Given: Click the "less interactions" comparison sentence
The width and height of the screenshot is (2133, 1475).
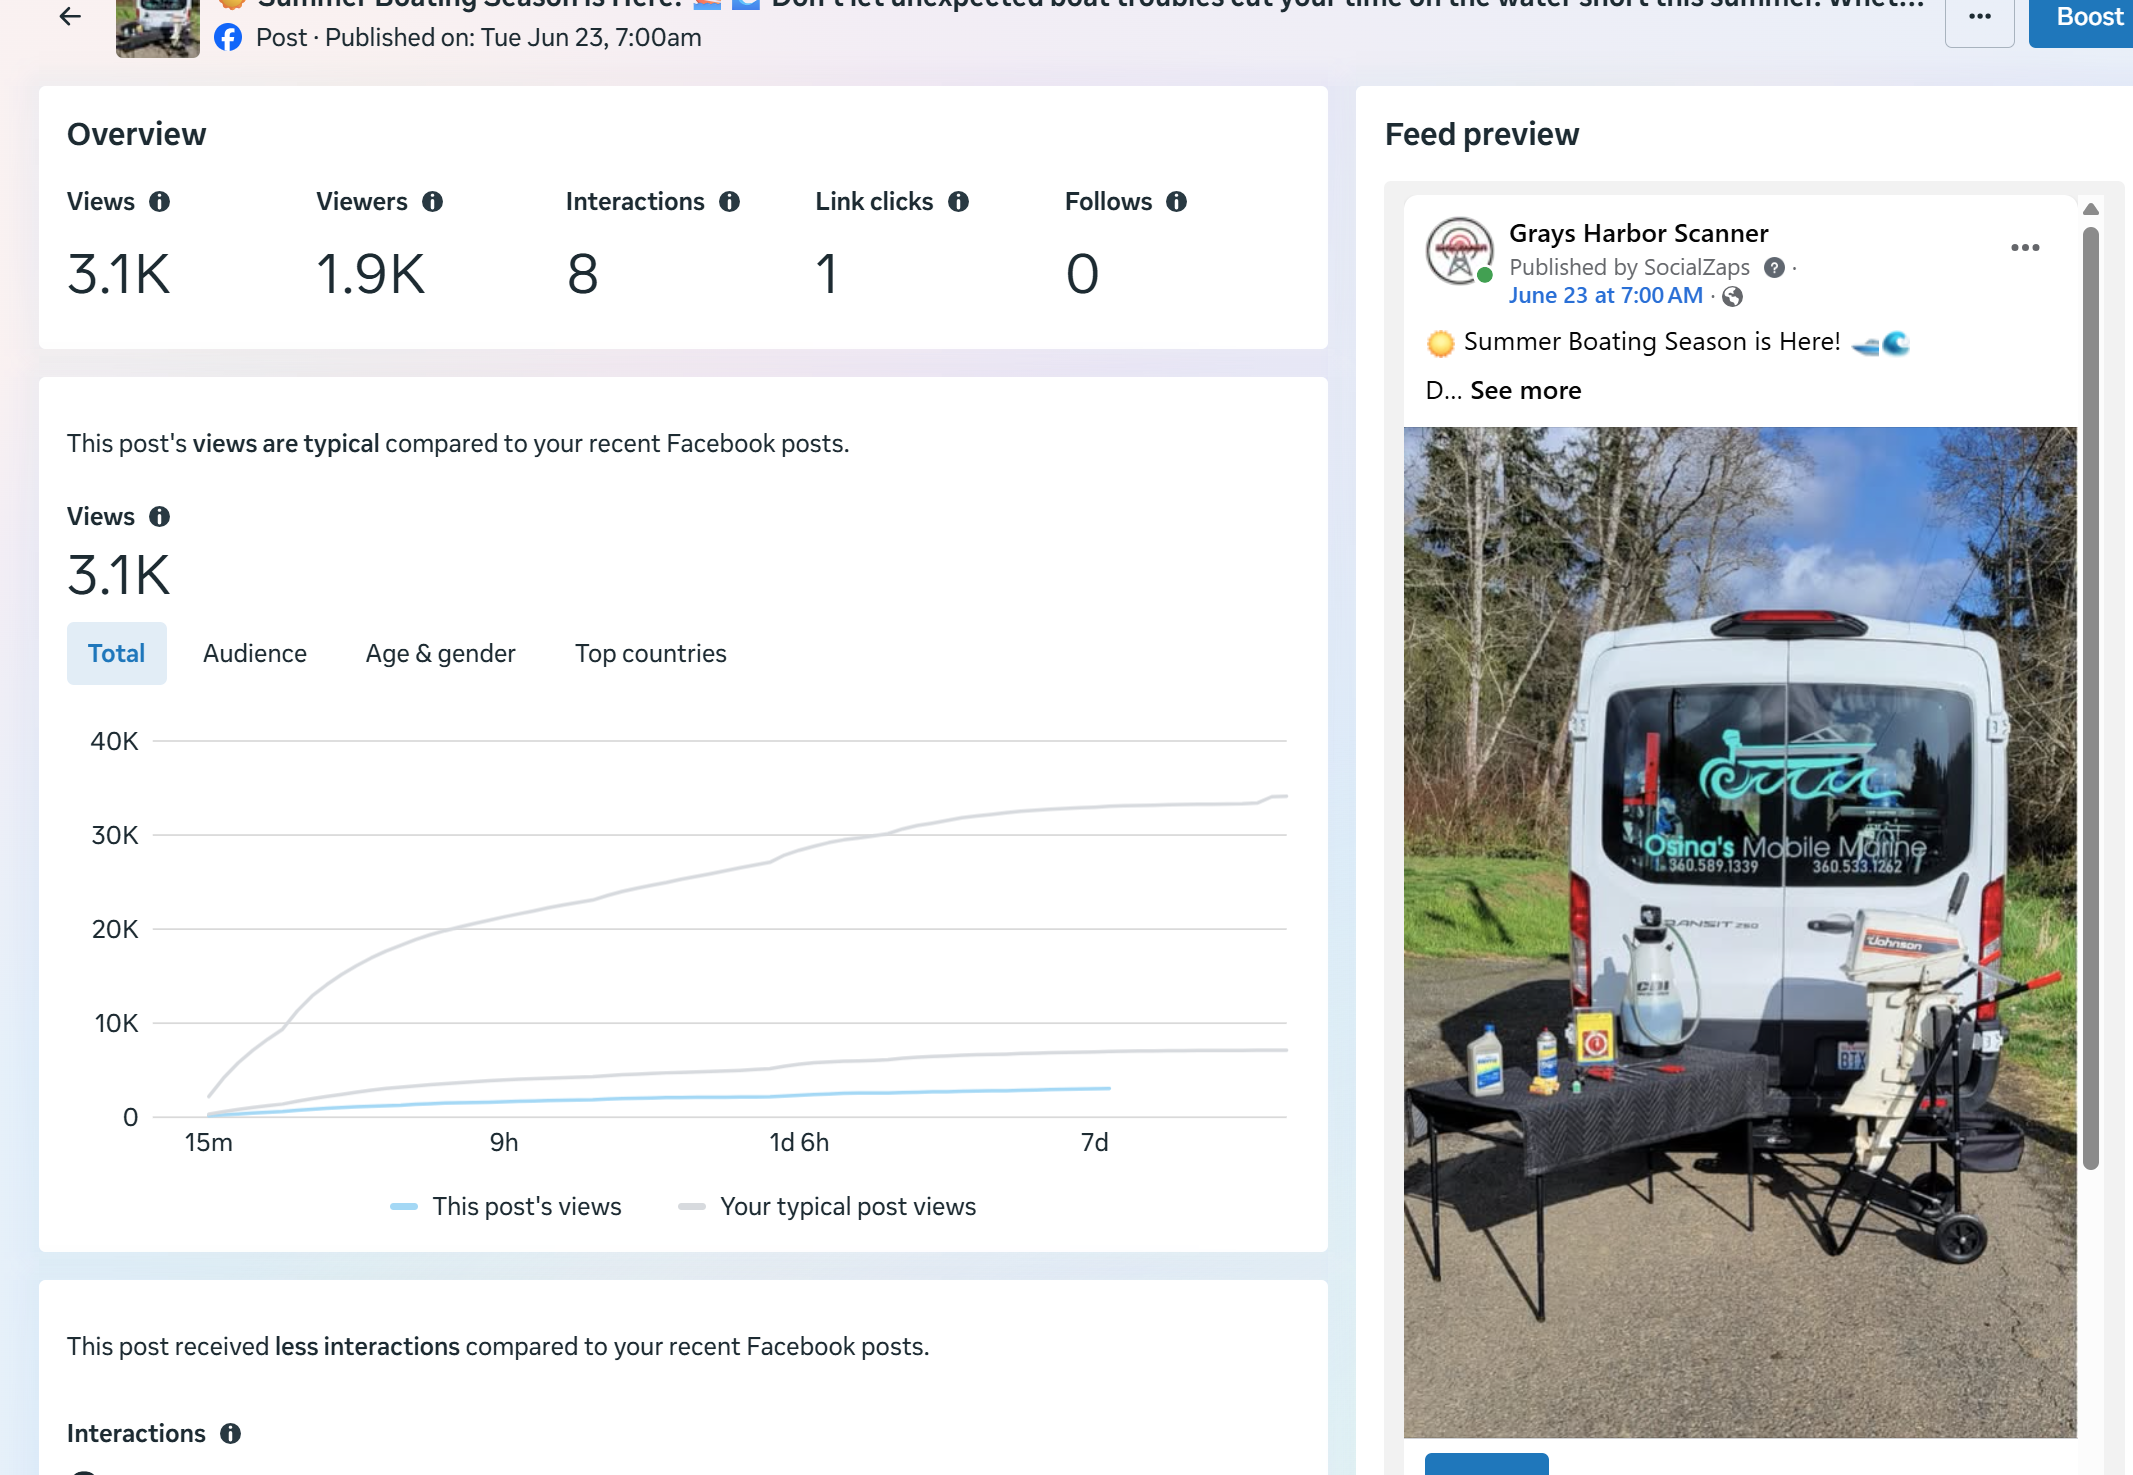Looking at the screenshot, I should [x=498, y=1346].
